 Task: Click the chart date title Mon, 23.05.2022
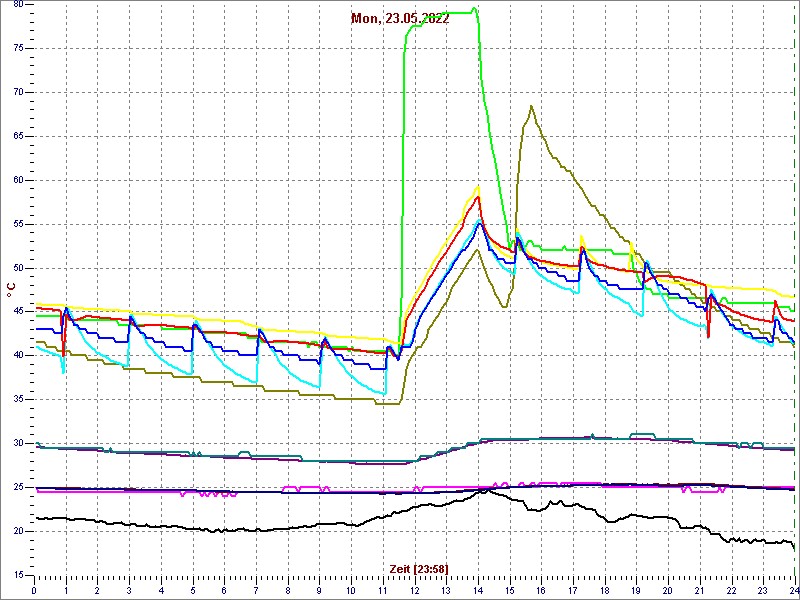(x=400, y=19)
